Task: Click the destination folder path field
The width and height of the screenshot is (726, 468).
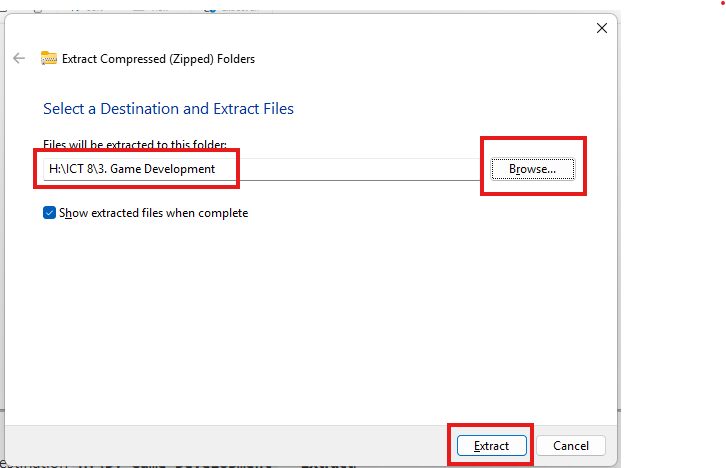Action: pos(262,169)
